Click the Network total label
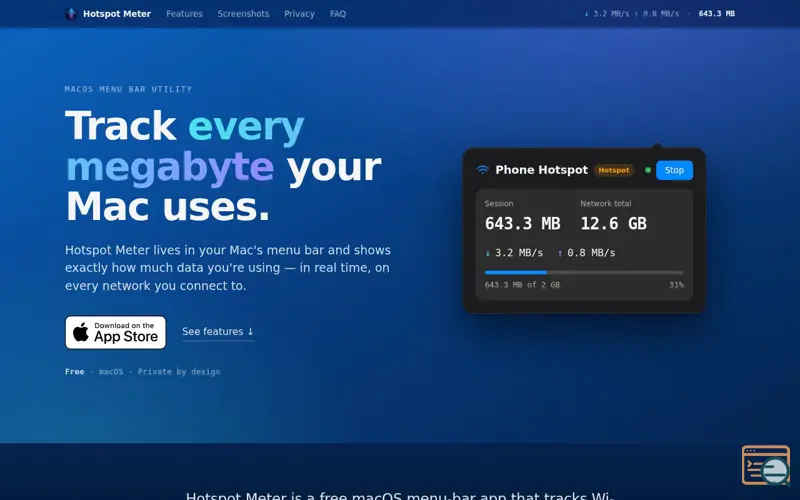Image resolution: width=800 pixels, height=500 pixels. pyautogui.click(x=606, y=204)
